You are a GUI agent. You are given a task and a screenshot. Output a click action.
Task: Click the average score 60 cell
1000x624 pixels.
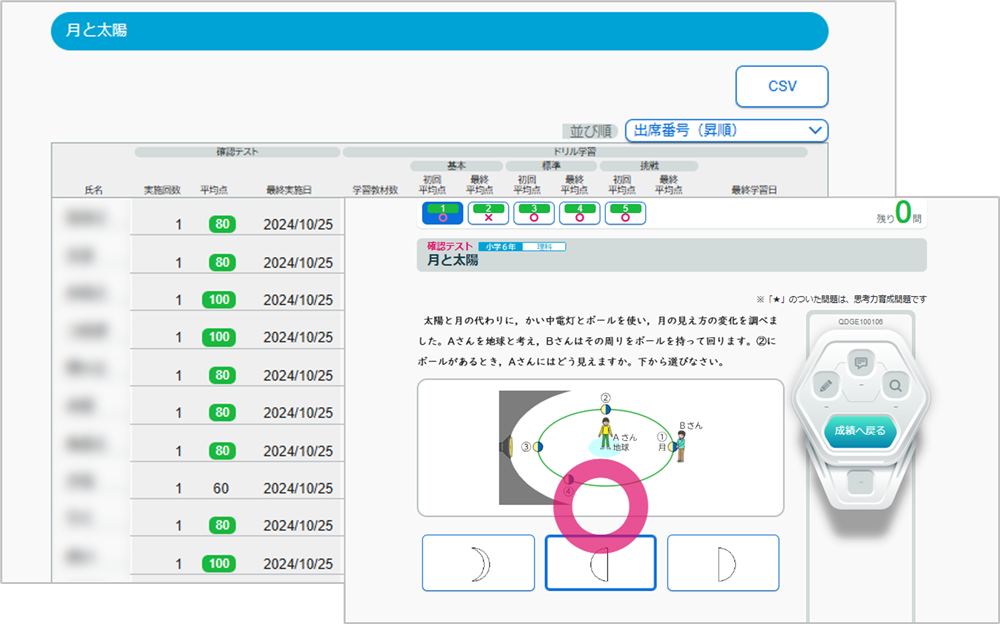pos(219,488)
